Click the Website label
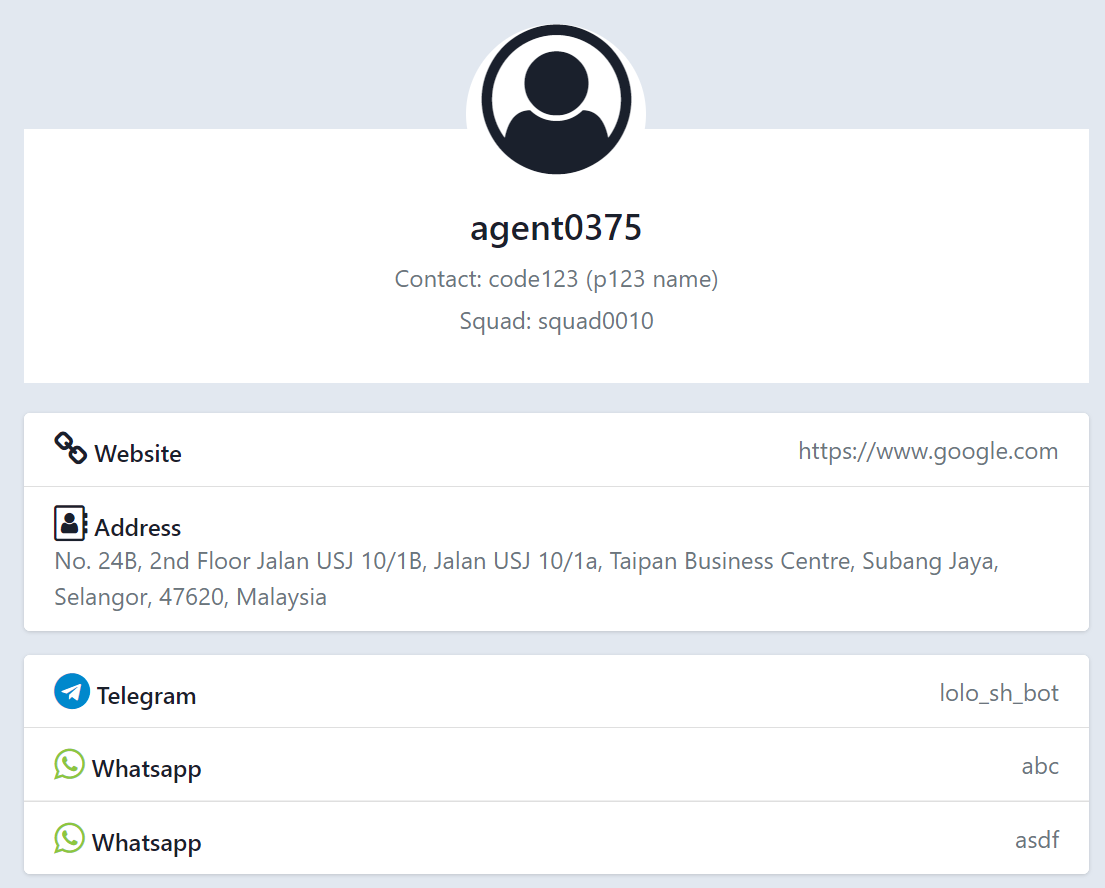 138,454
